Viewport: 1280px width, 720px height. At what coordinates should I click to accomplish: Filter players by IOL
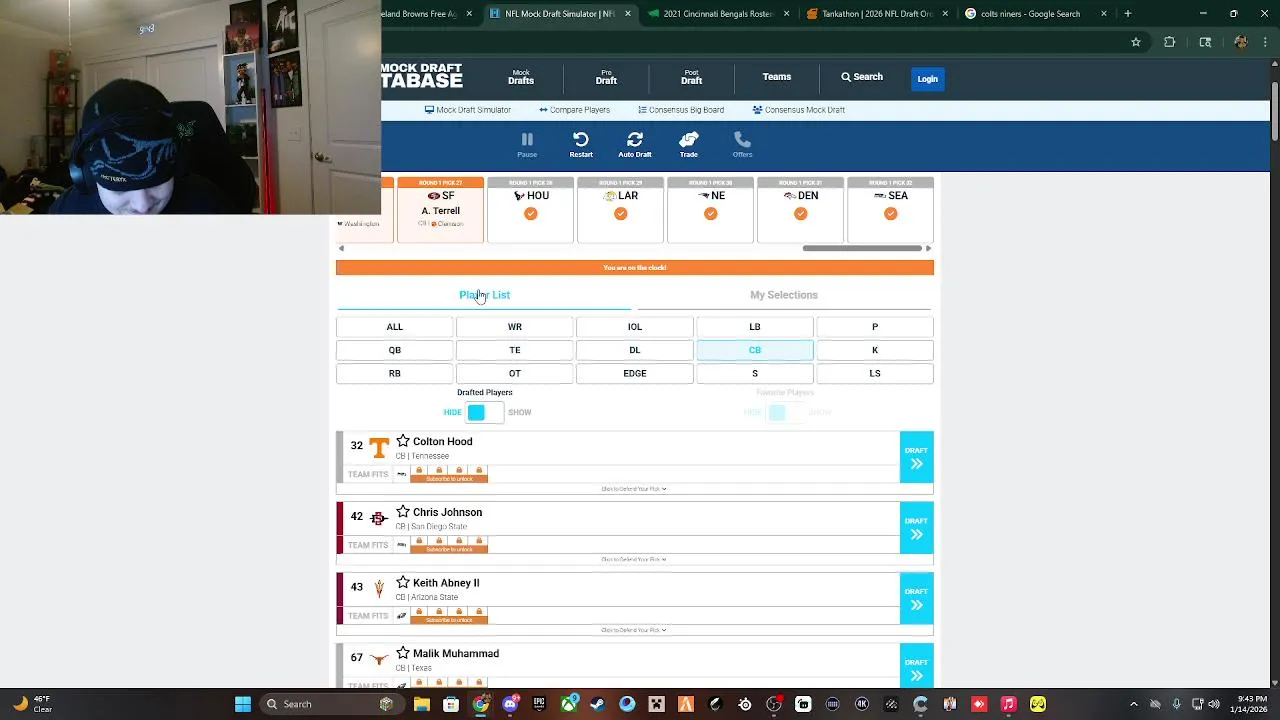point(635,327)
